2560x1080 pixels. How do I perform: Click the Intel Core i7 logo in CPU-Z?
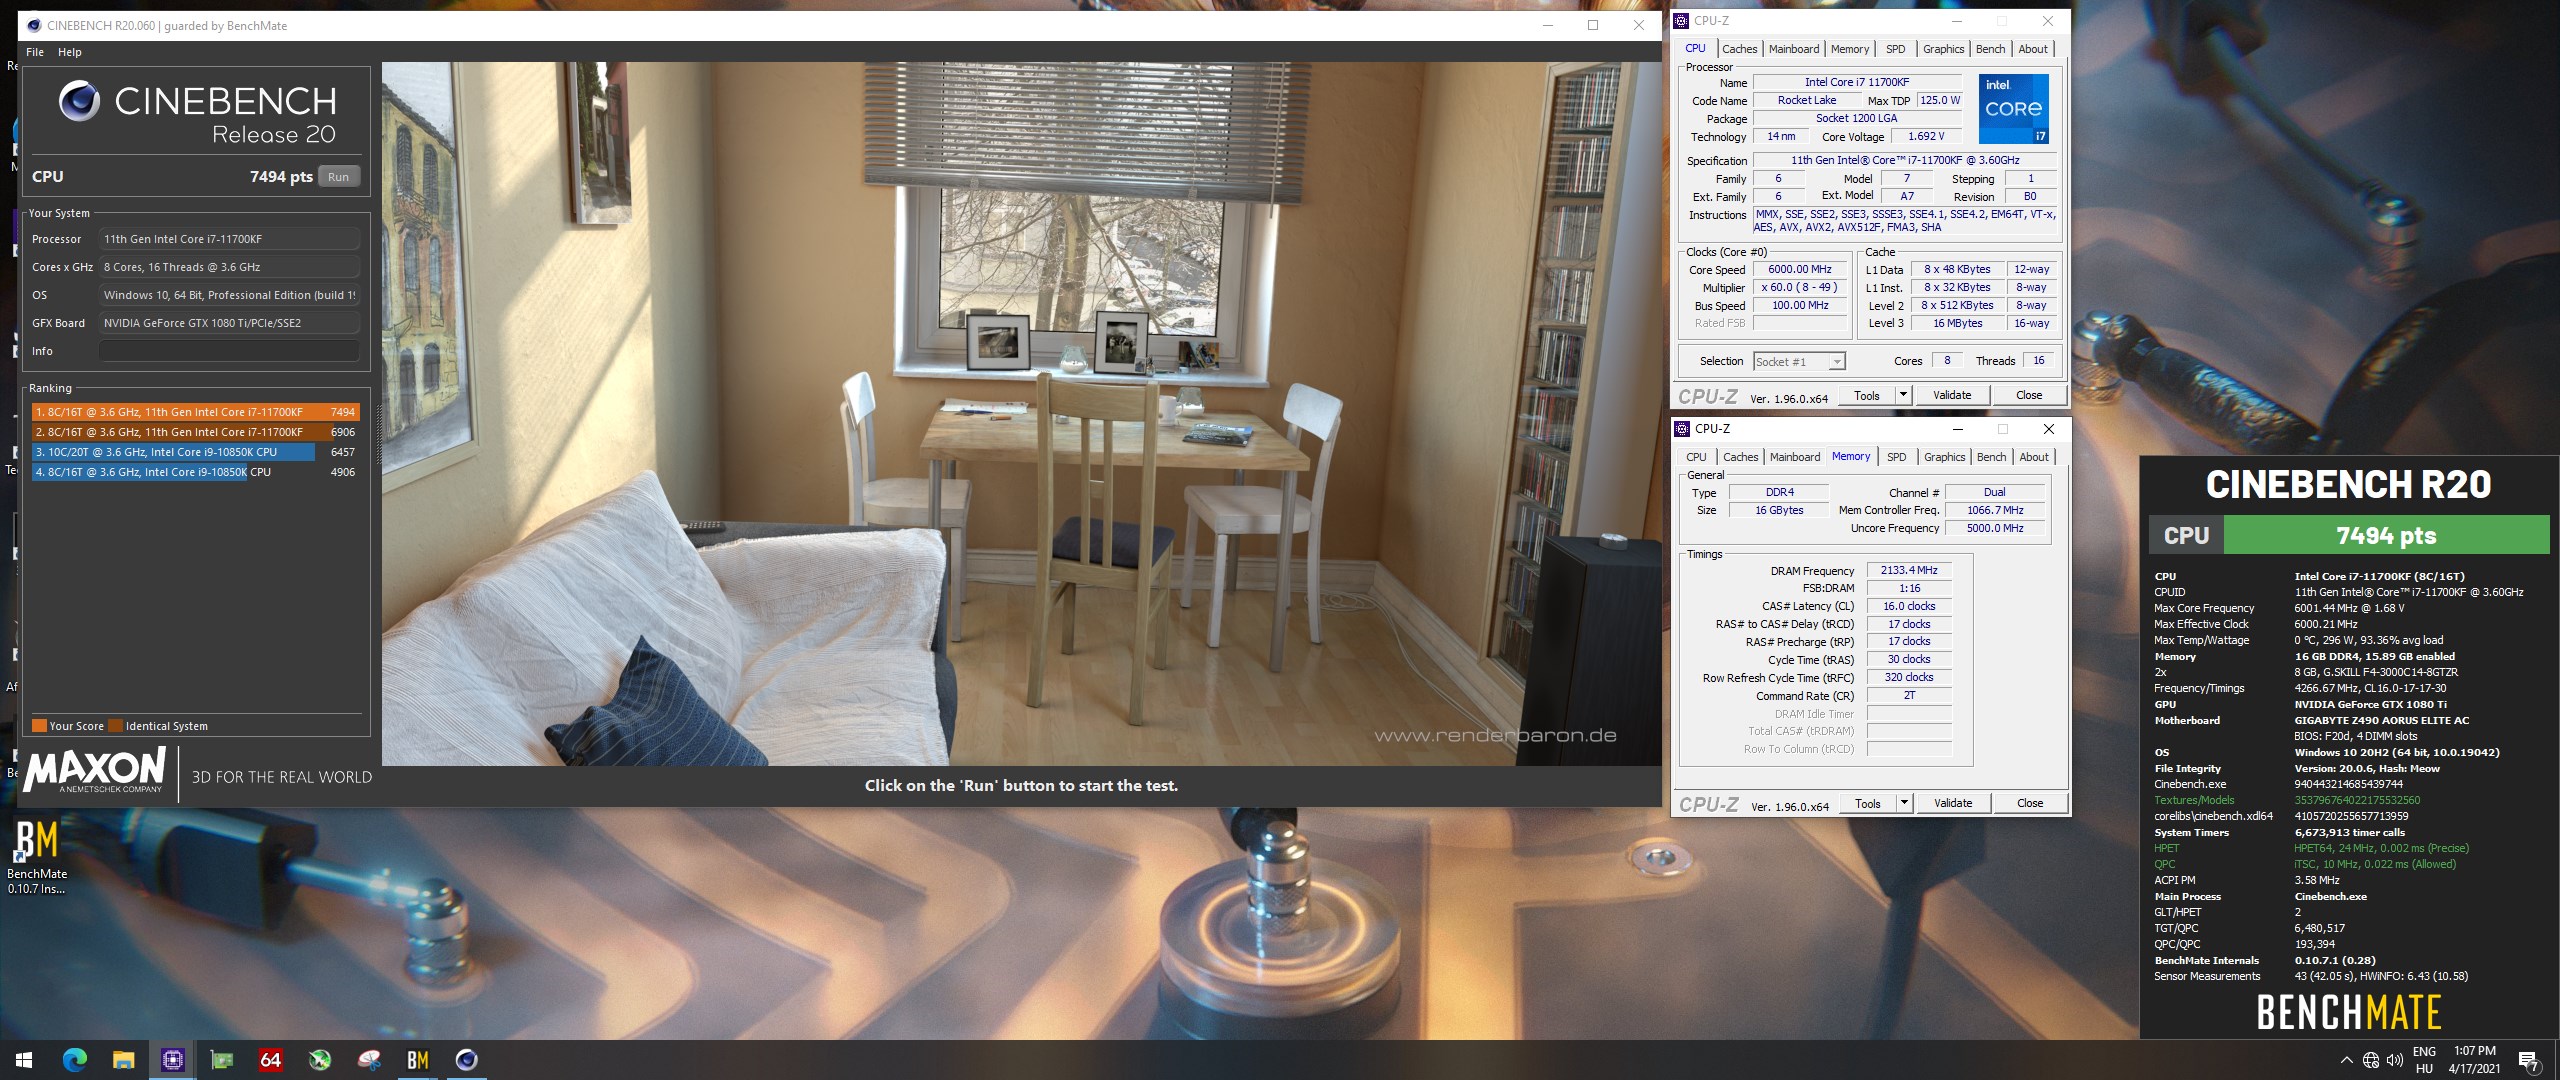pyautogui.click(x=2014, y=108)
